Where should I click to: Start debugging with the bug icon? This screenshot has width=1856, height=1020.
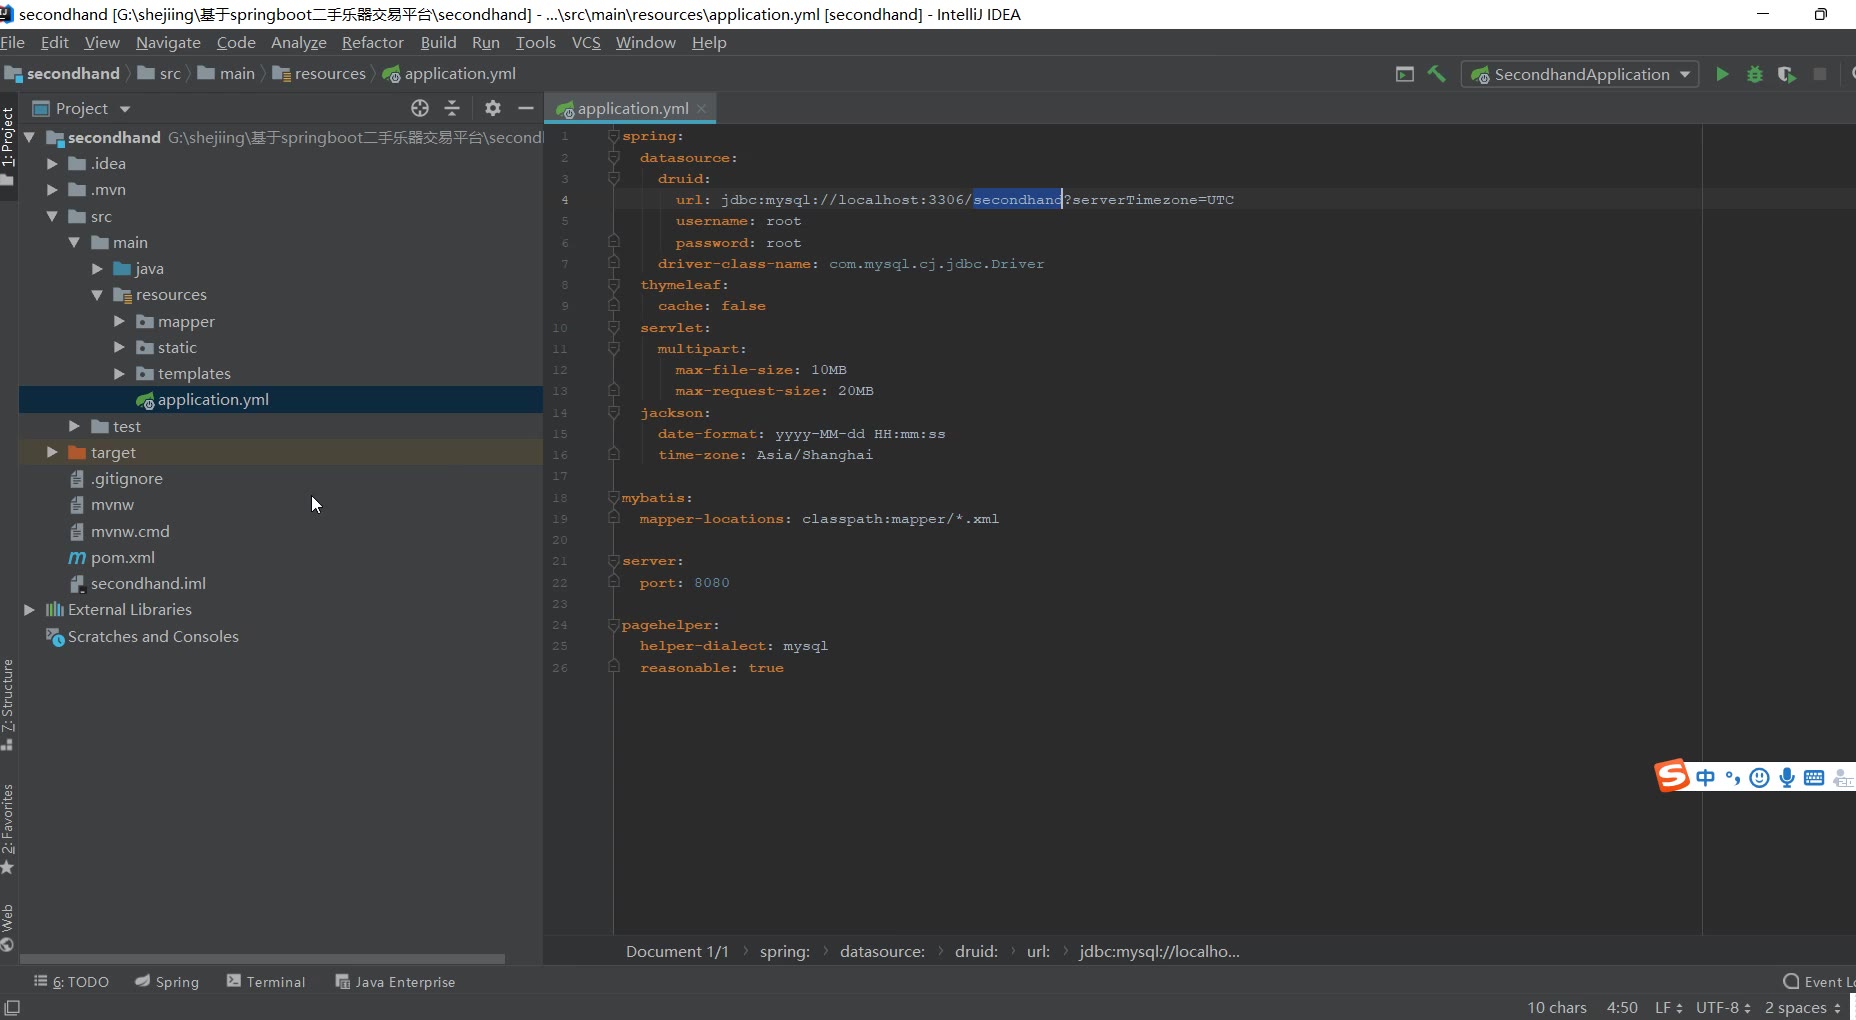pyautogui.click(x=1754, y=74)
